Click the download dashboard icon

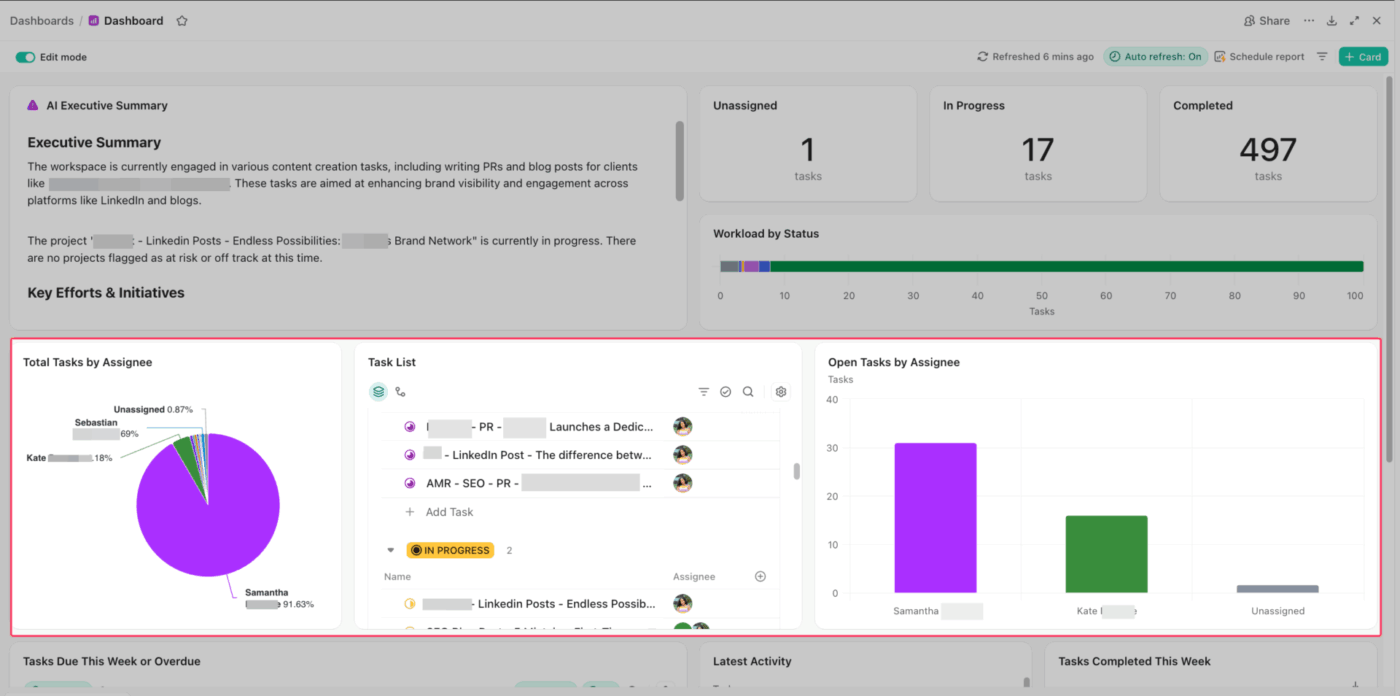[x=1331, y=21]
